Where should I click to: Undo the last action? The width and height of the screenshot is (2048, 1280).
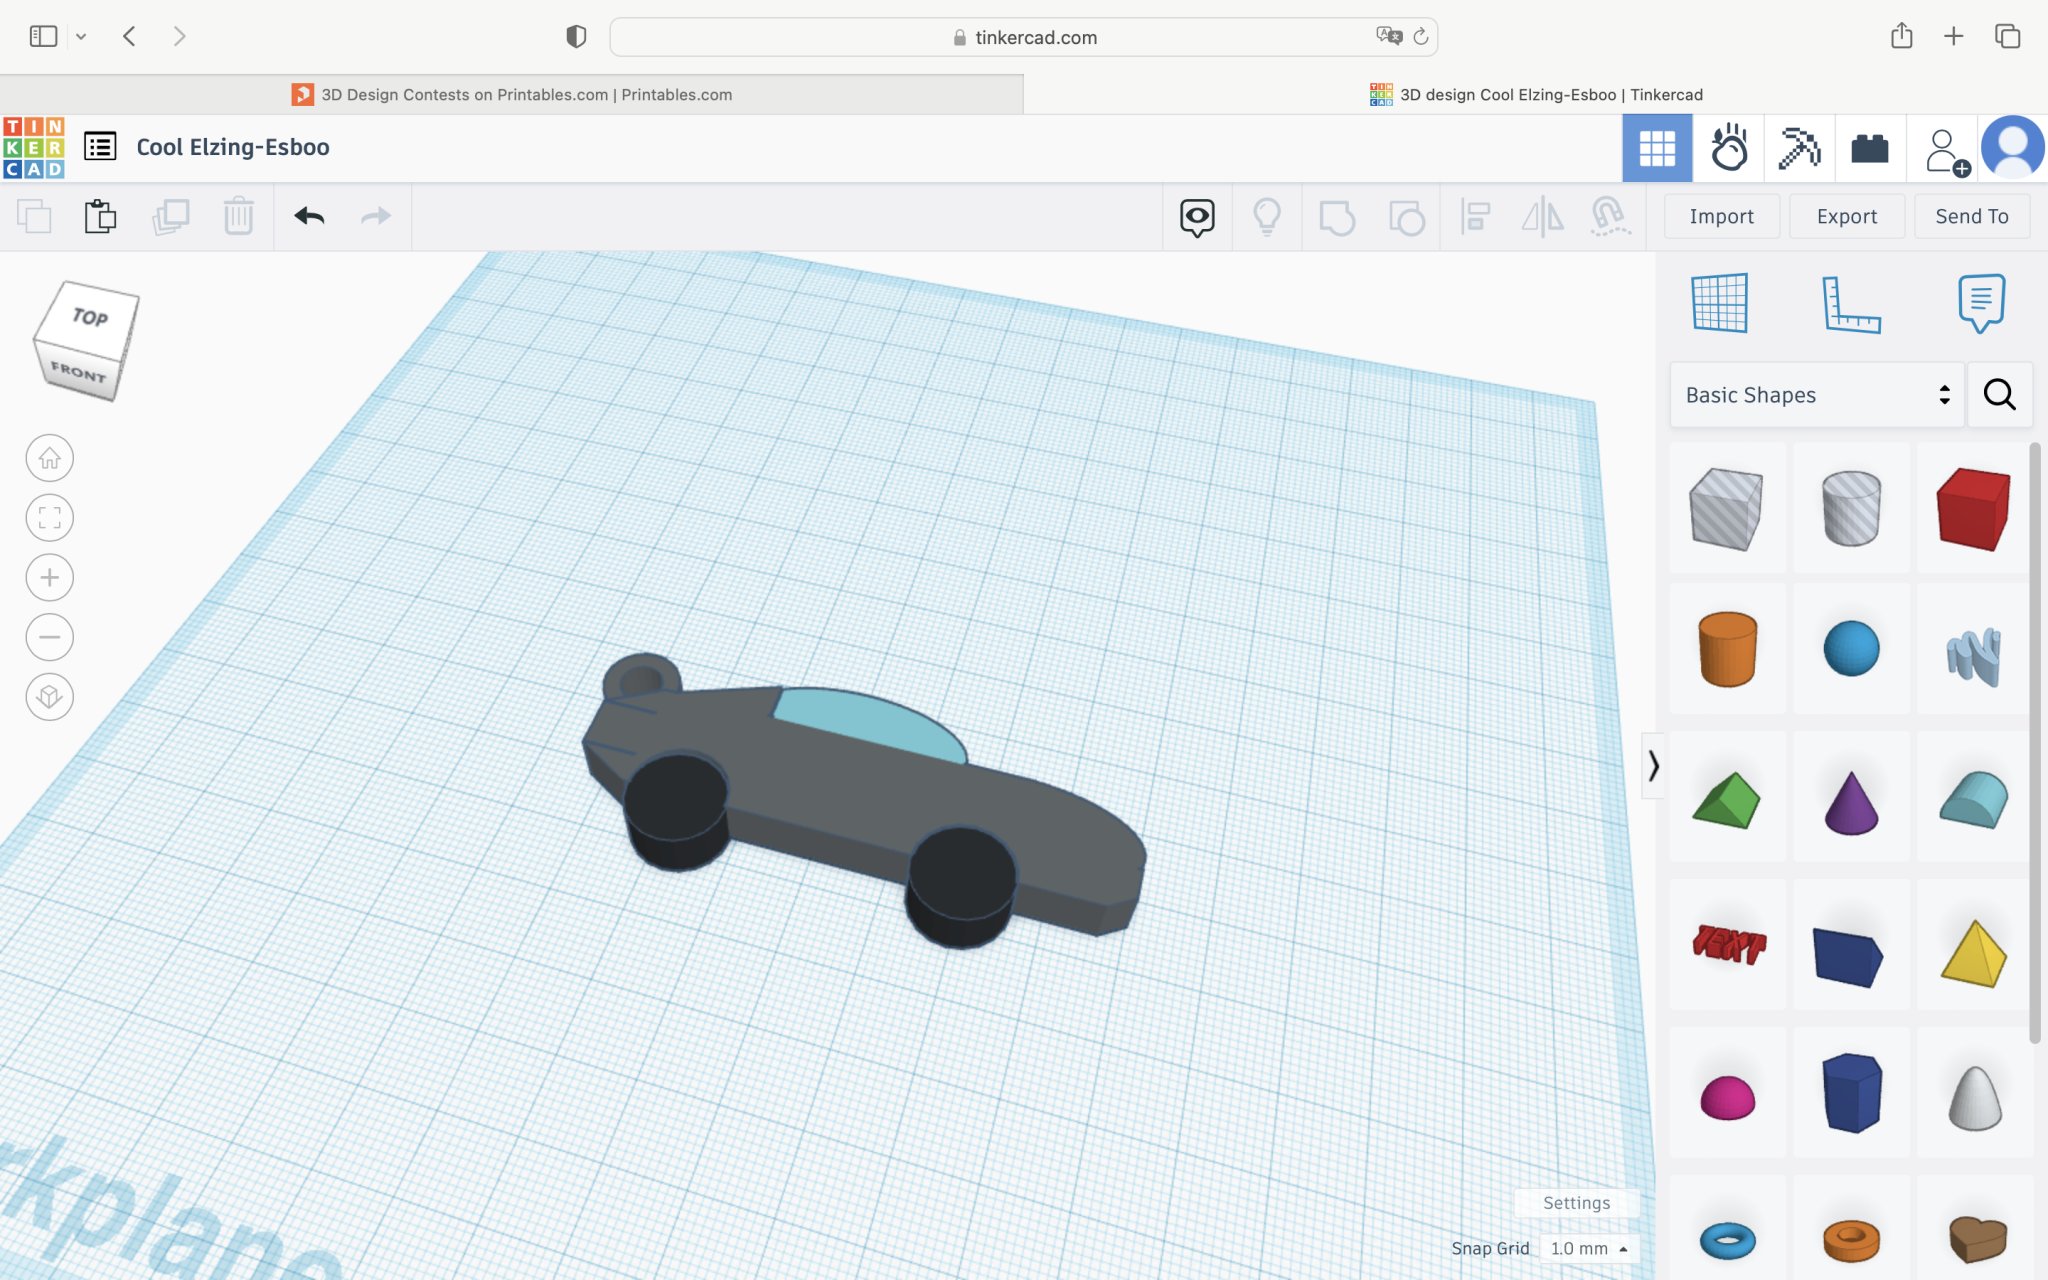pyautogui.click(x=310, y=216)
